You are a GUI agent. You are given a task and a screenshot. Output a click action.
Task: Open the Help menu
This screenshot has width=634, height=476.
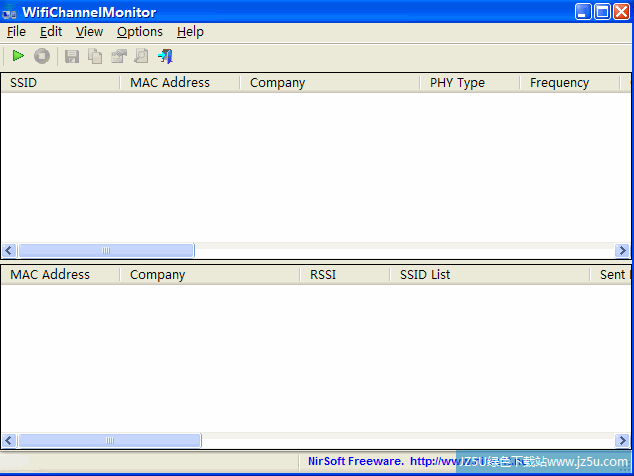click(x=190, y=32)
